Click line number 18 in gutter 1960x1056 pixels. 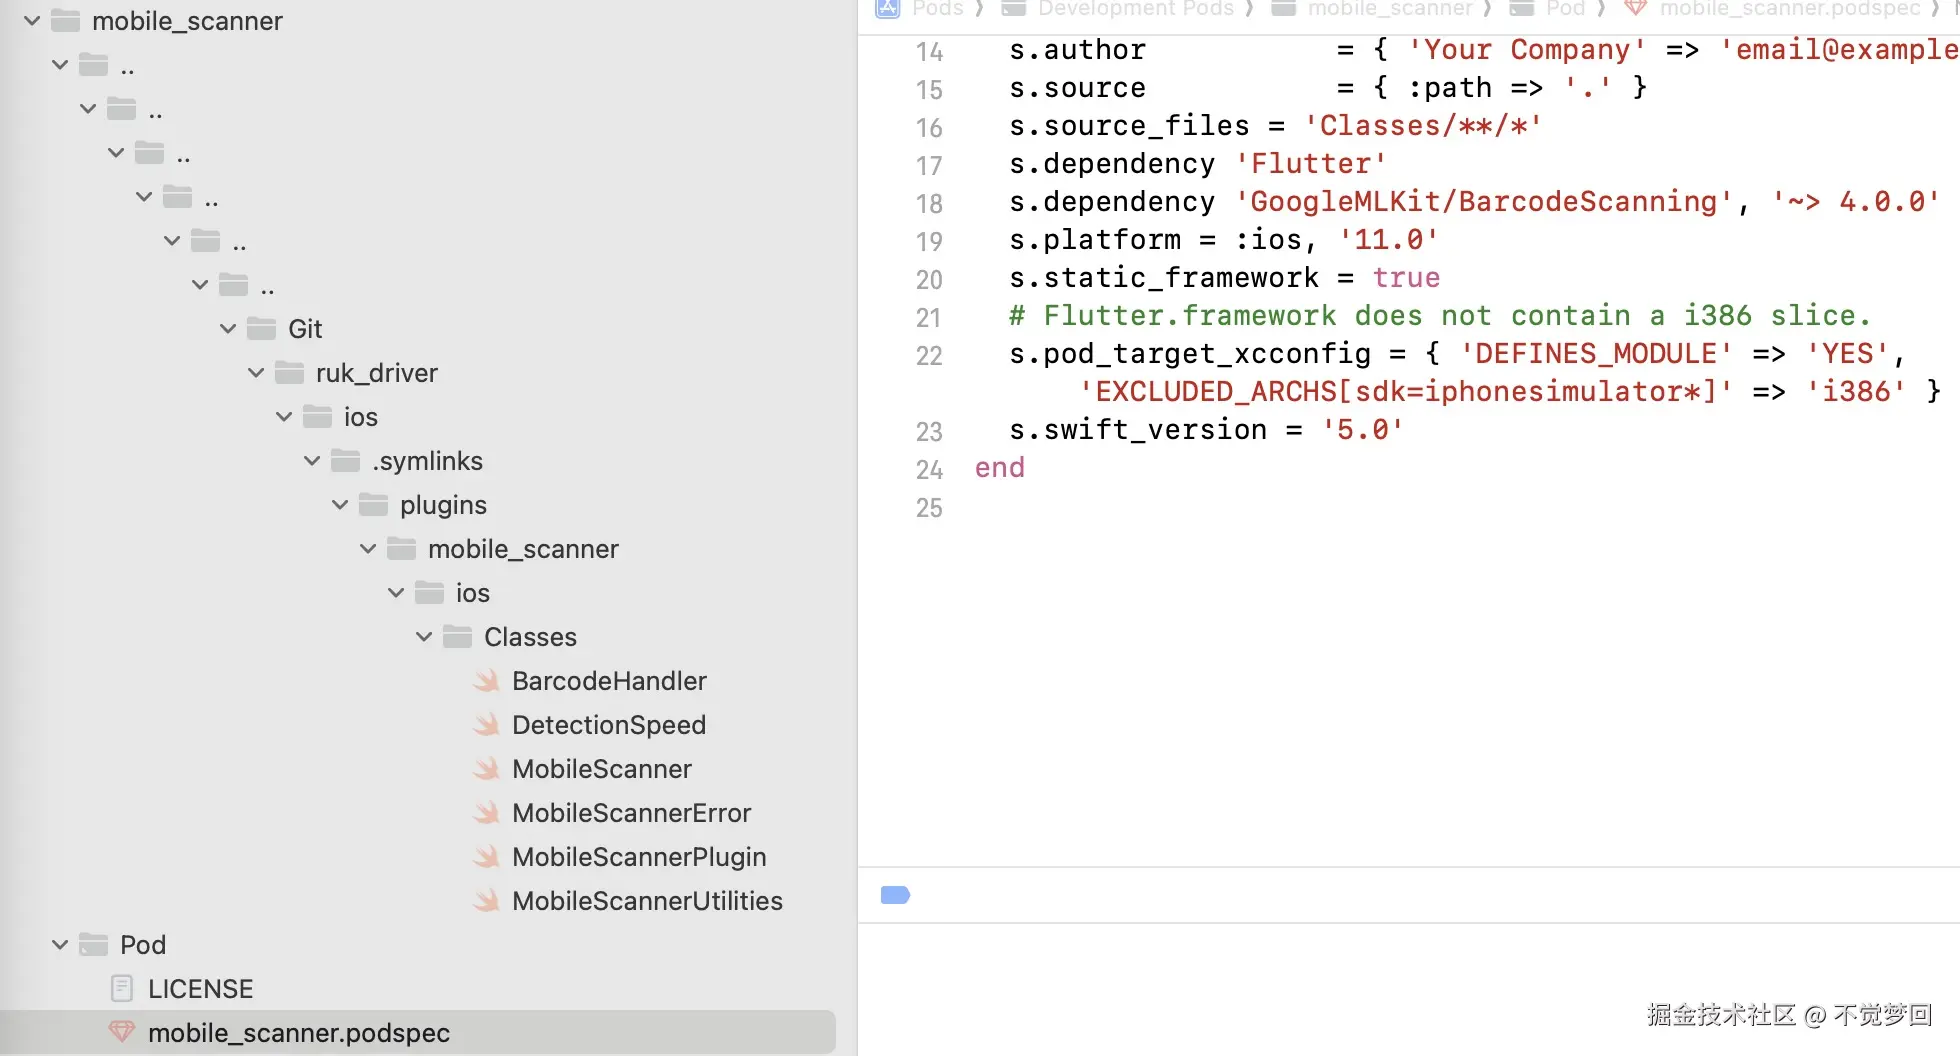click(929, 203)
